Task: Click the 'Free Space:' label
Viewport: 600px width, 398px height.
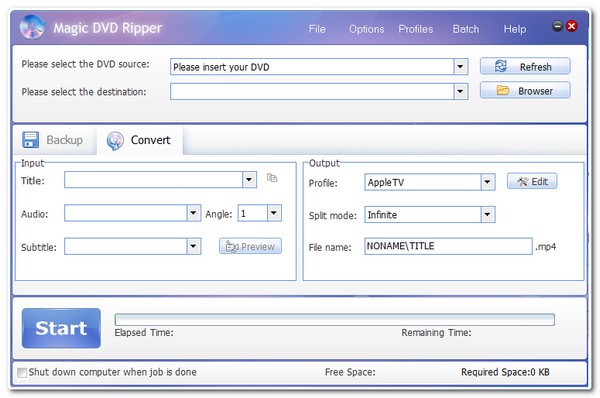Action: (350, 372)
